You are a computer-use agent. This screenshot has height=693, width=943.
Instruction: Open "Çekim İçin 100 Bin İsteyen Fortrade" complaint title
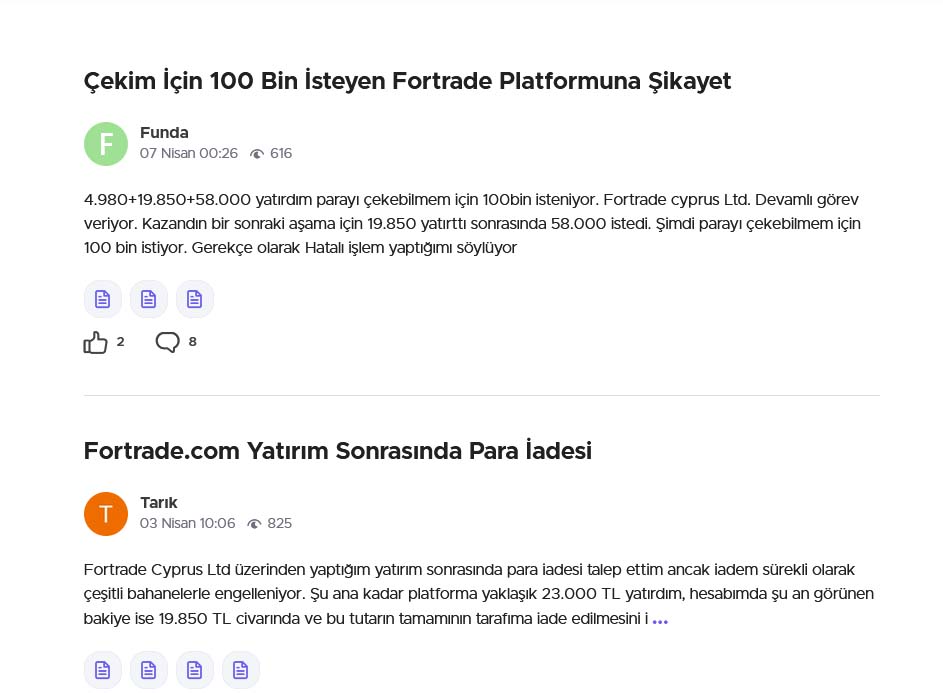pos(407,81)
